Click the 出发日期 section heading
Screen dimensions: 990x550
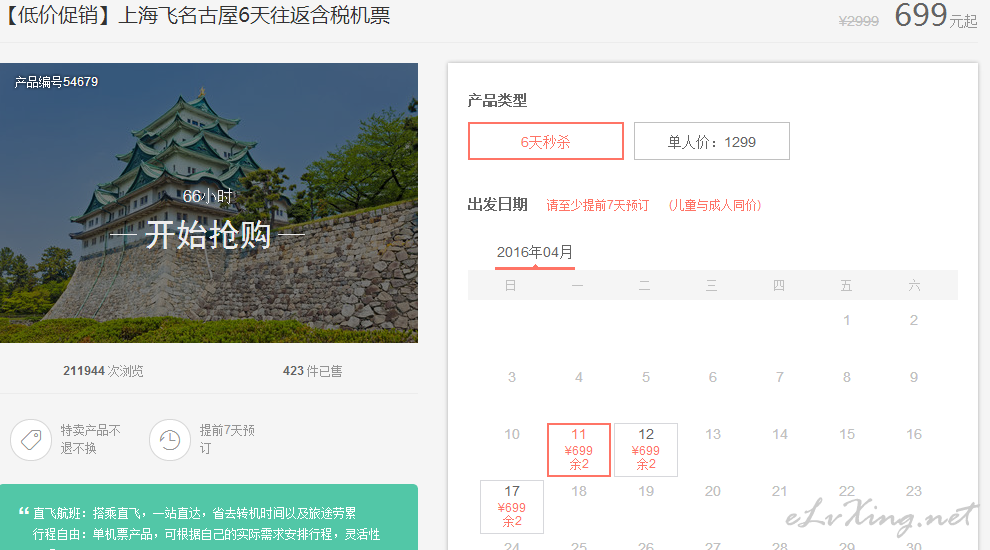tap(498, 205)
